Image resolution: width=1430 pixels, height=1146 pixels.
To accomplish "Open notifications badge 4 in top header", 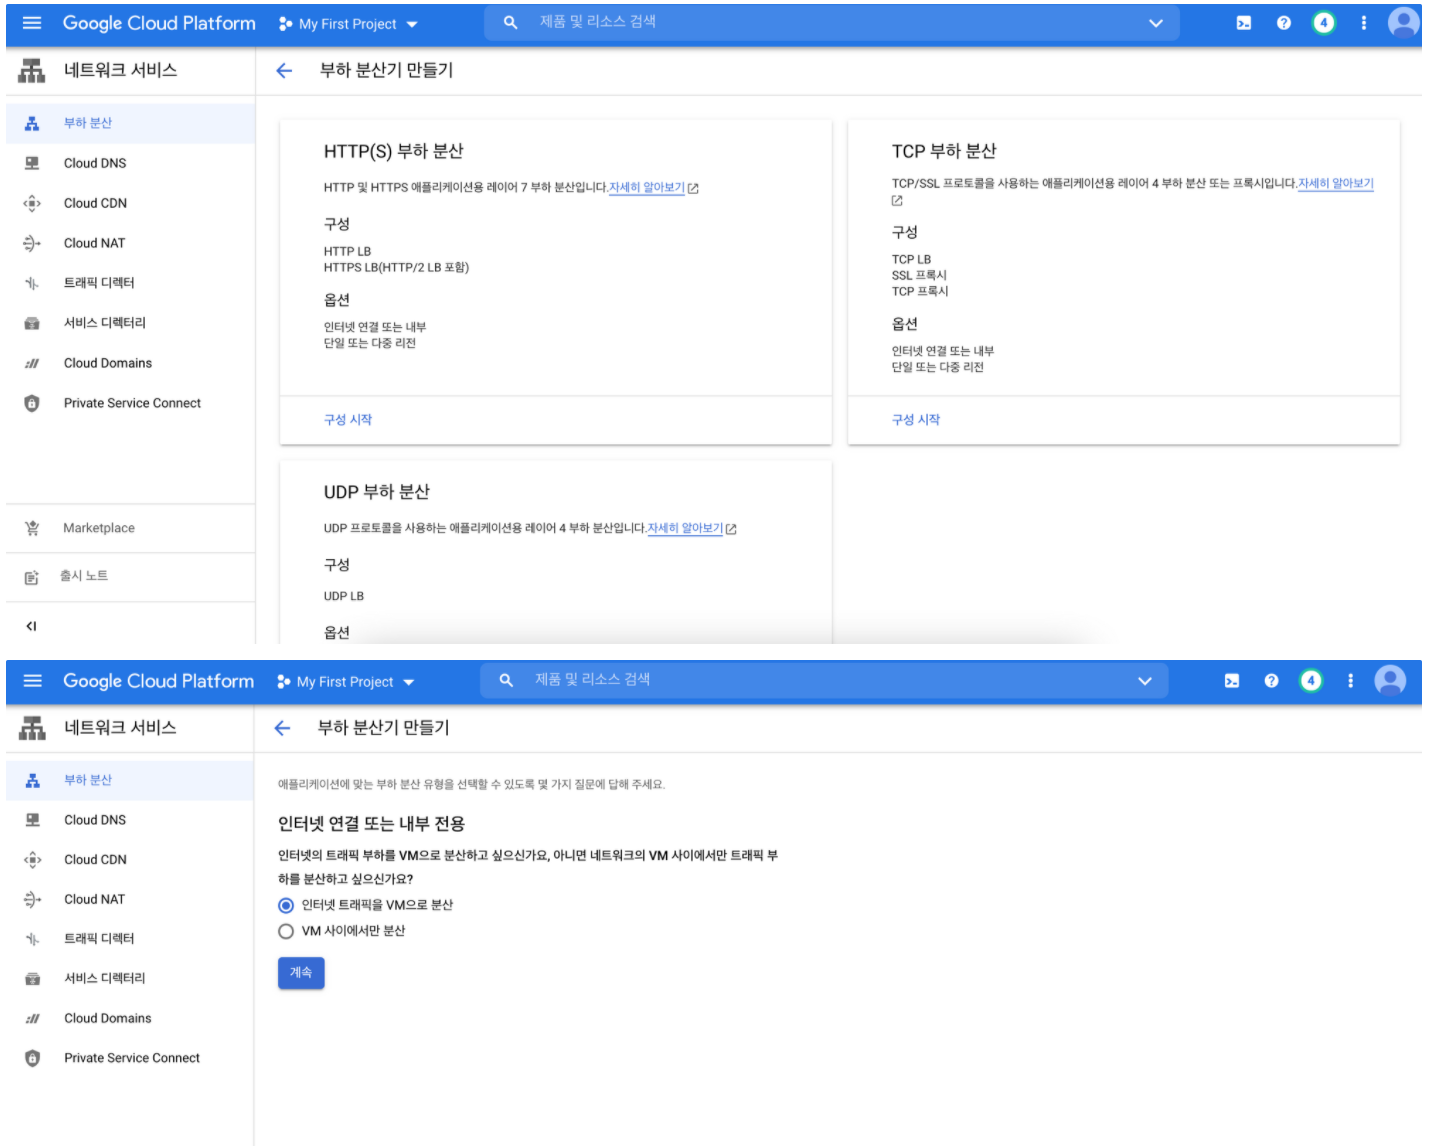I will pos(1323,22).
